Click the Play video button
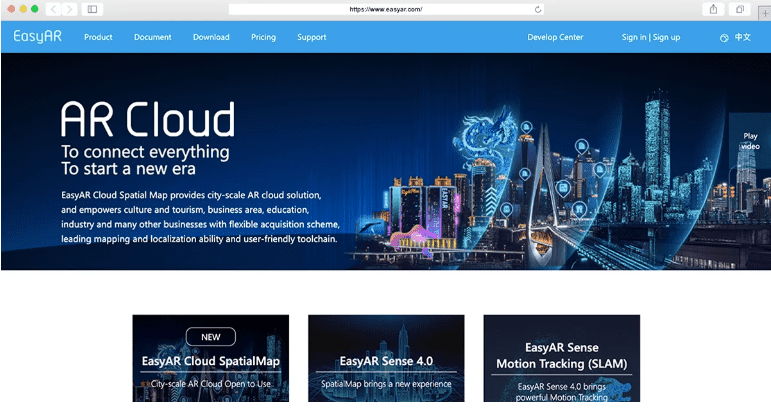 (x=750, y=141)
